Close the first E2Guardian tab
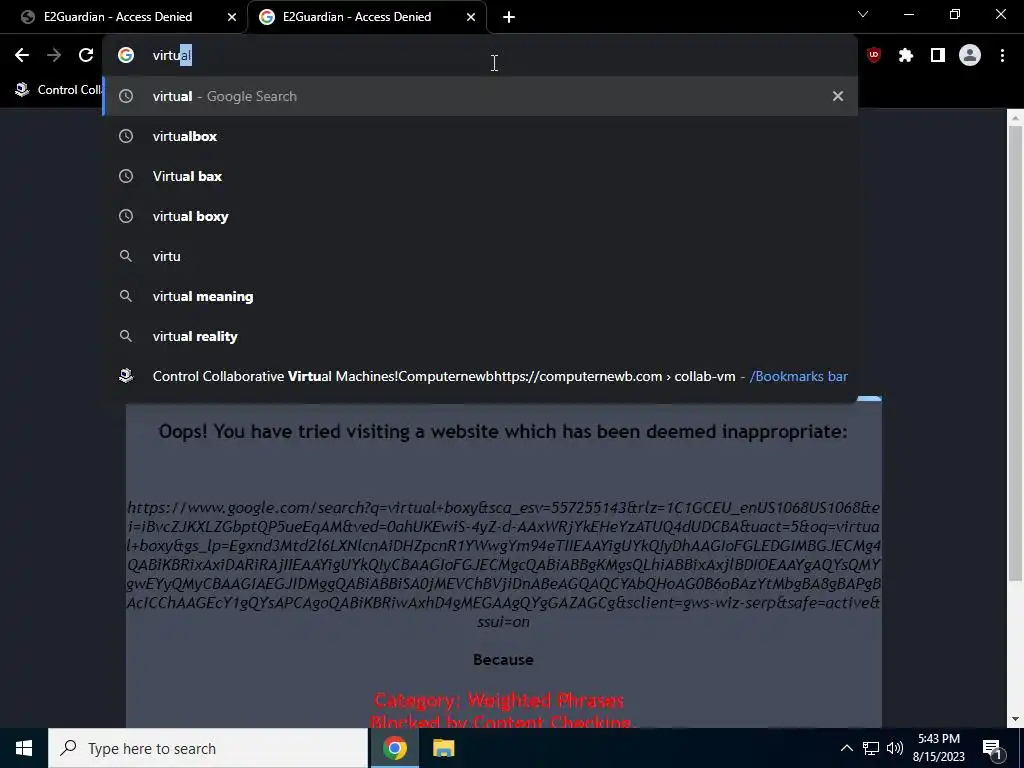The height and width of the screenshot is (768, 1024). tap(232, 17)
